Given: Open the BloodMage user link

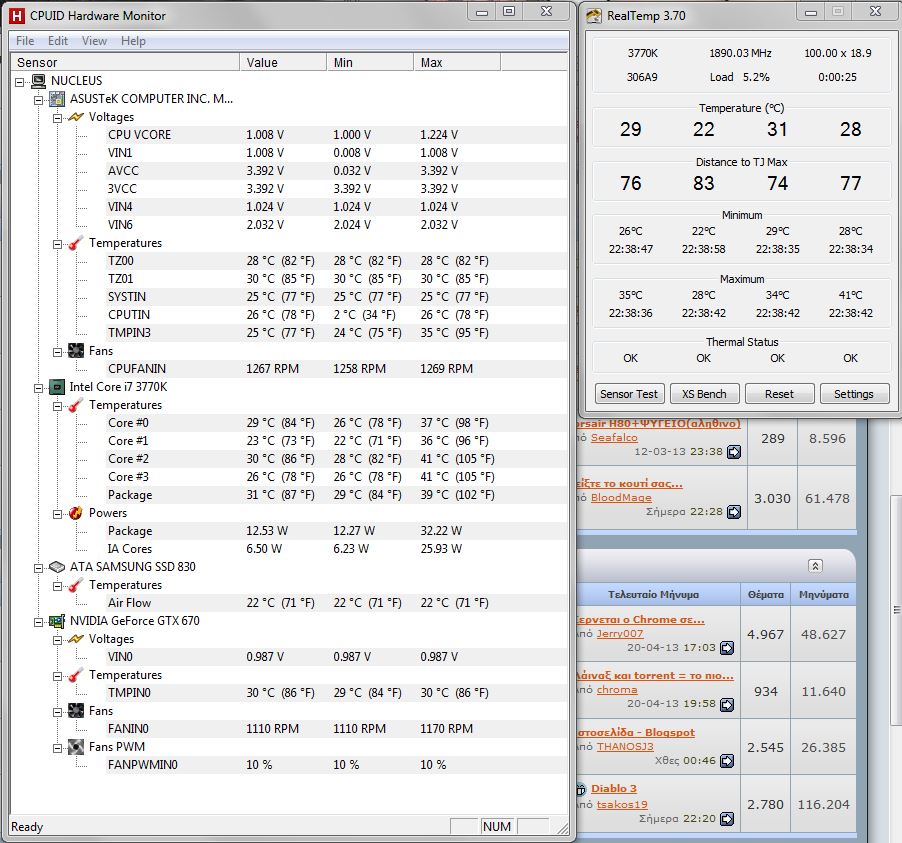Looking at the screenshot, I should pyautogui.click(x=621, y=497).
